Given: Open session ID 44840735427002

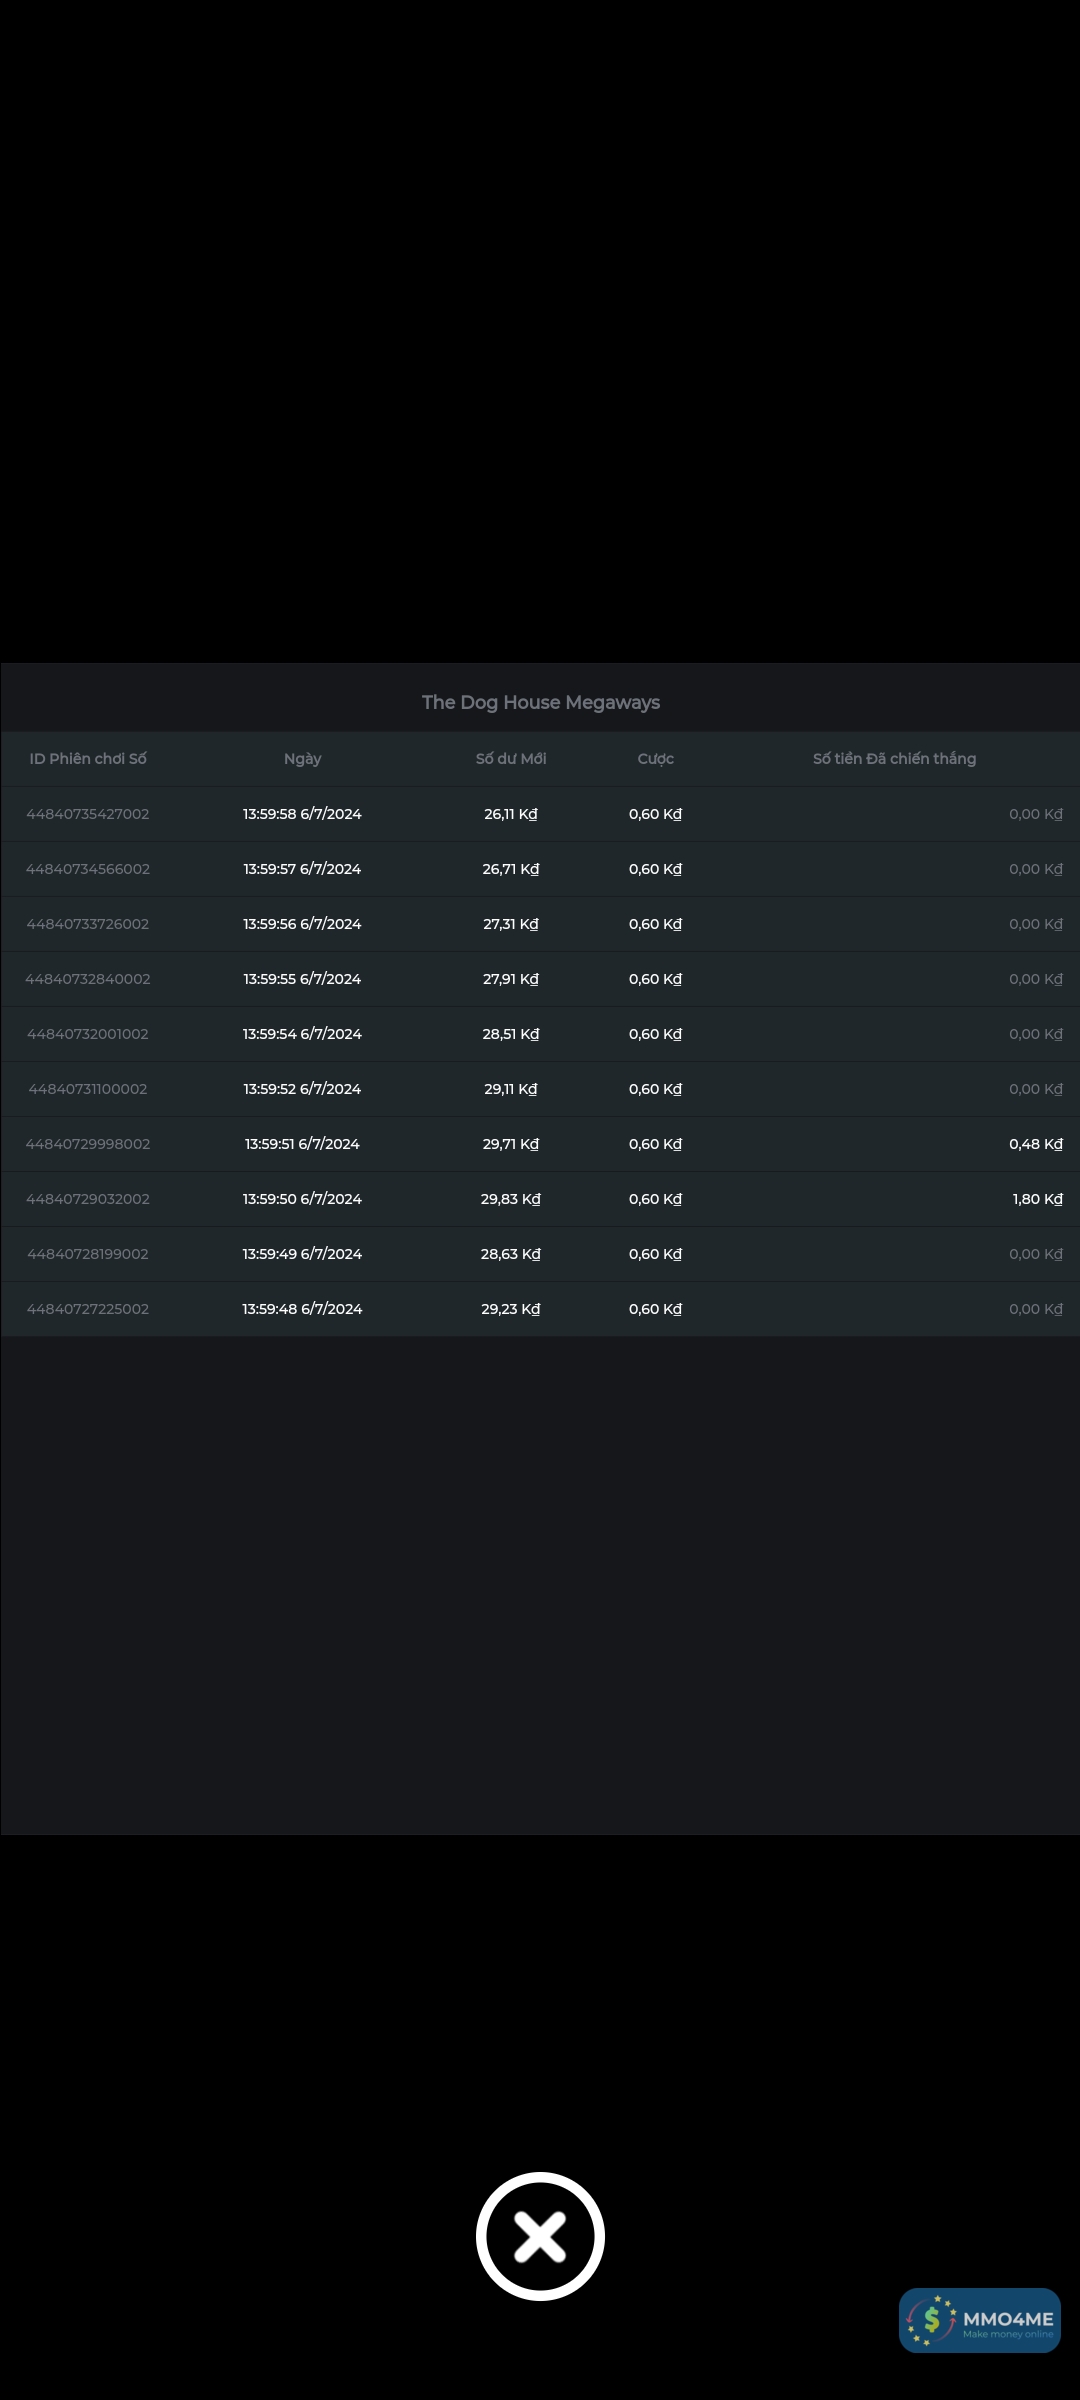Looking at the screenshot, I should pos(88,814).
